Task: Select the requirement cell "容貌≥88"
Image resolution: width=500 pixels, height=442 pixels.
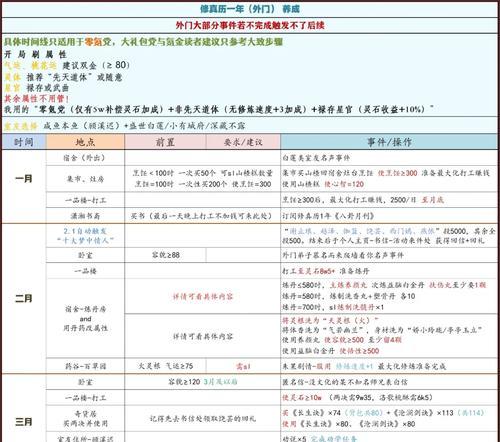Action: click(x=166, y=255)
